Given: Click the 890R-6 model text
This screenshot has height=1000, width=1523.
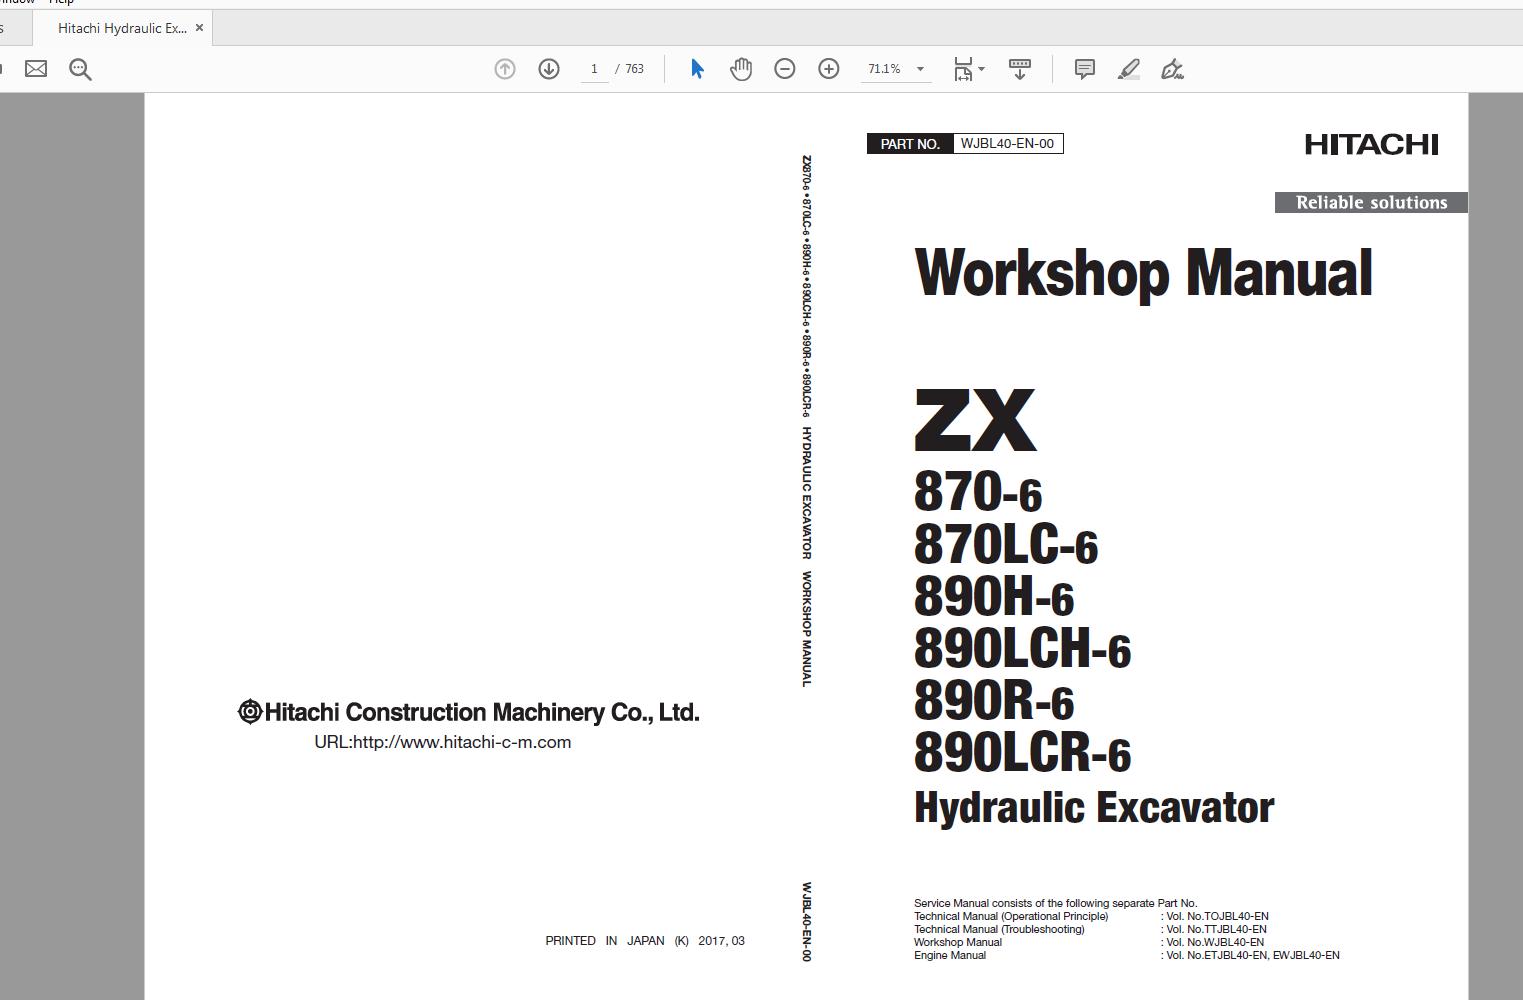Looking at the screenshot, I should coord(994,700).
